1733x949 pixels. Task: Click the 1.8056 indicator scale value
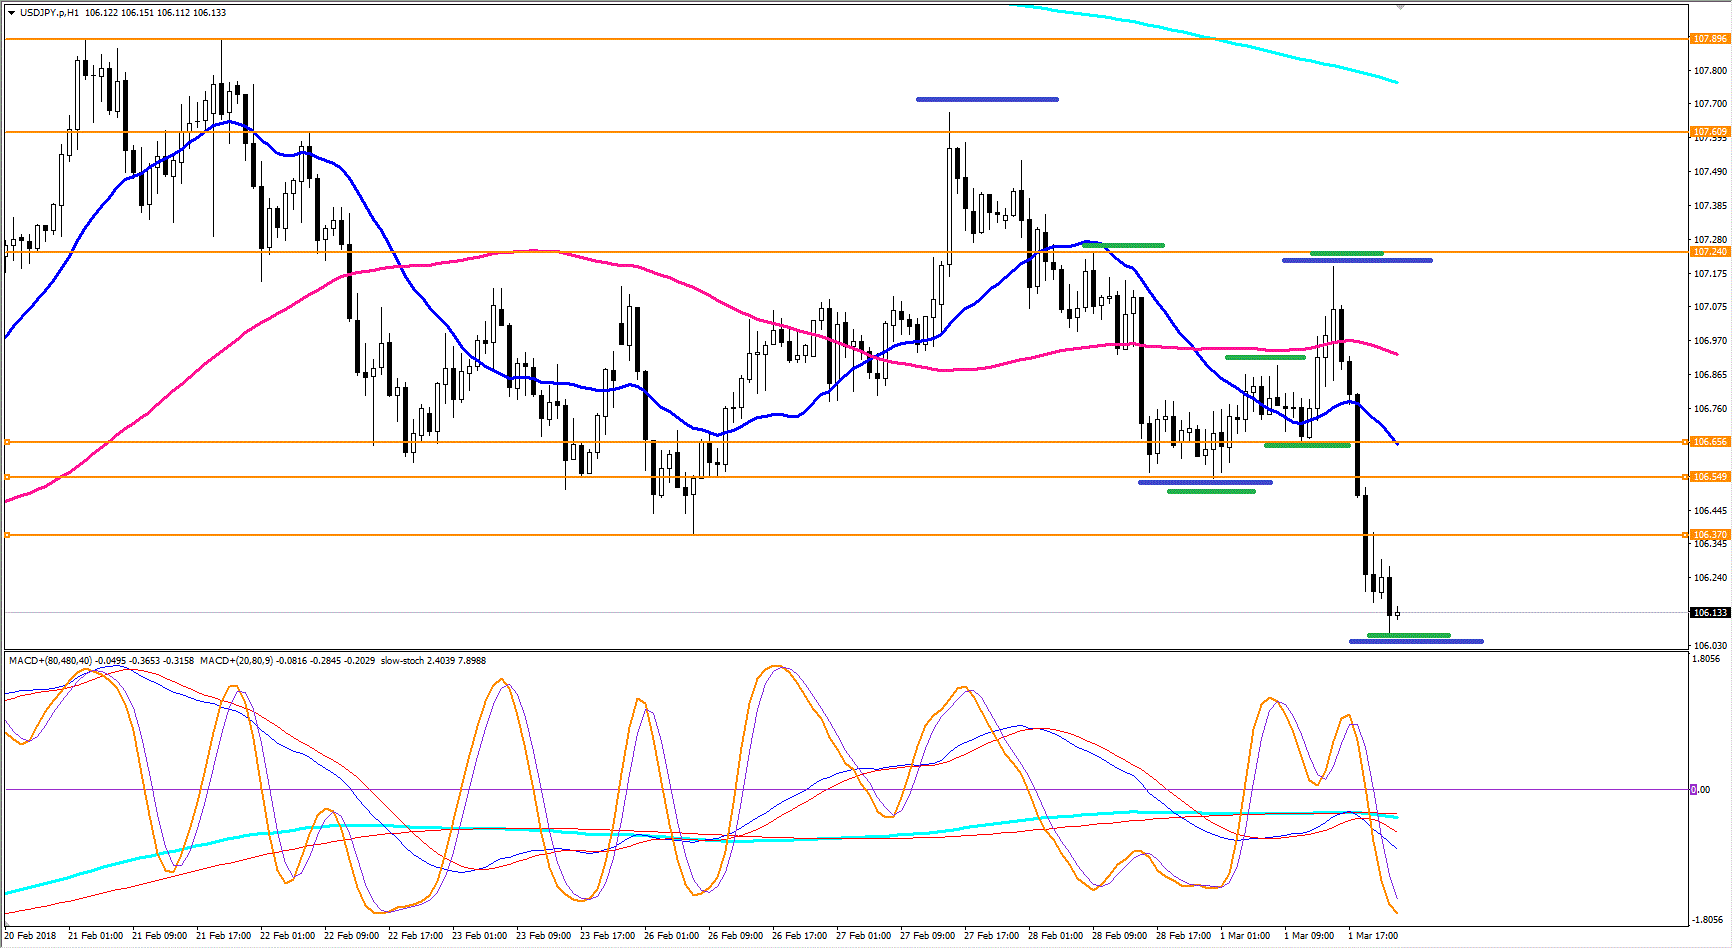click(1707, 659)
